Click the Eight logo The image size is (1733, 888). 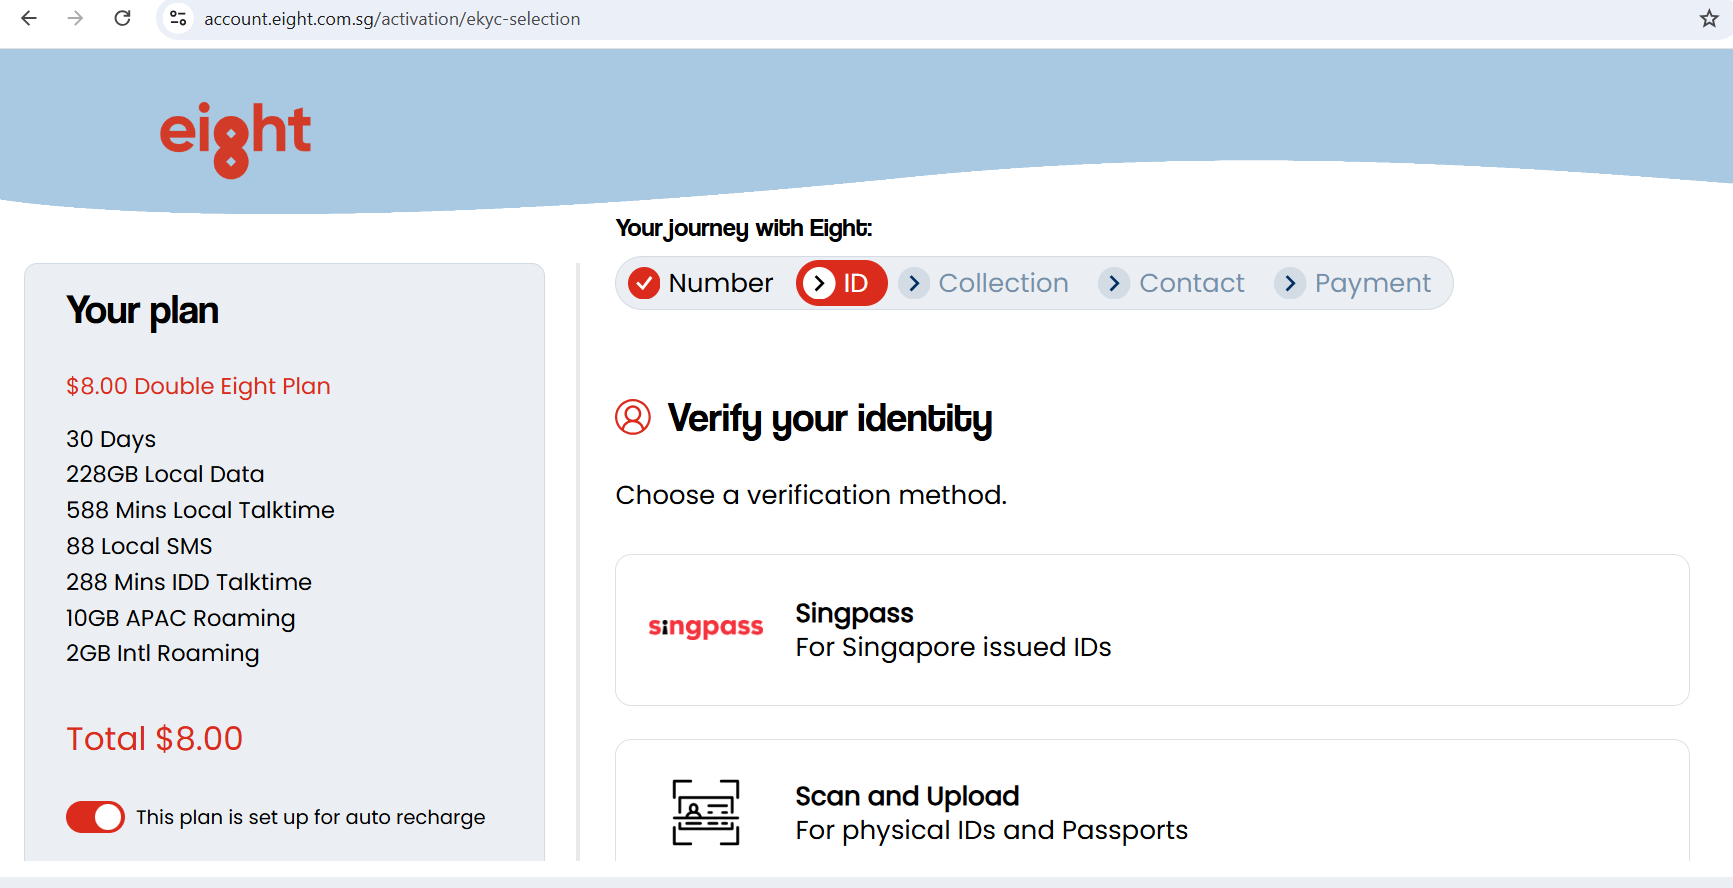click(x=236, y=139)
